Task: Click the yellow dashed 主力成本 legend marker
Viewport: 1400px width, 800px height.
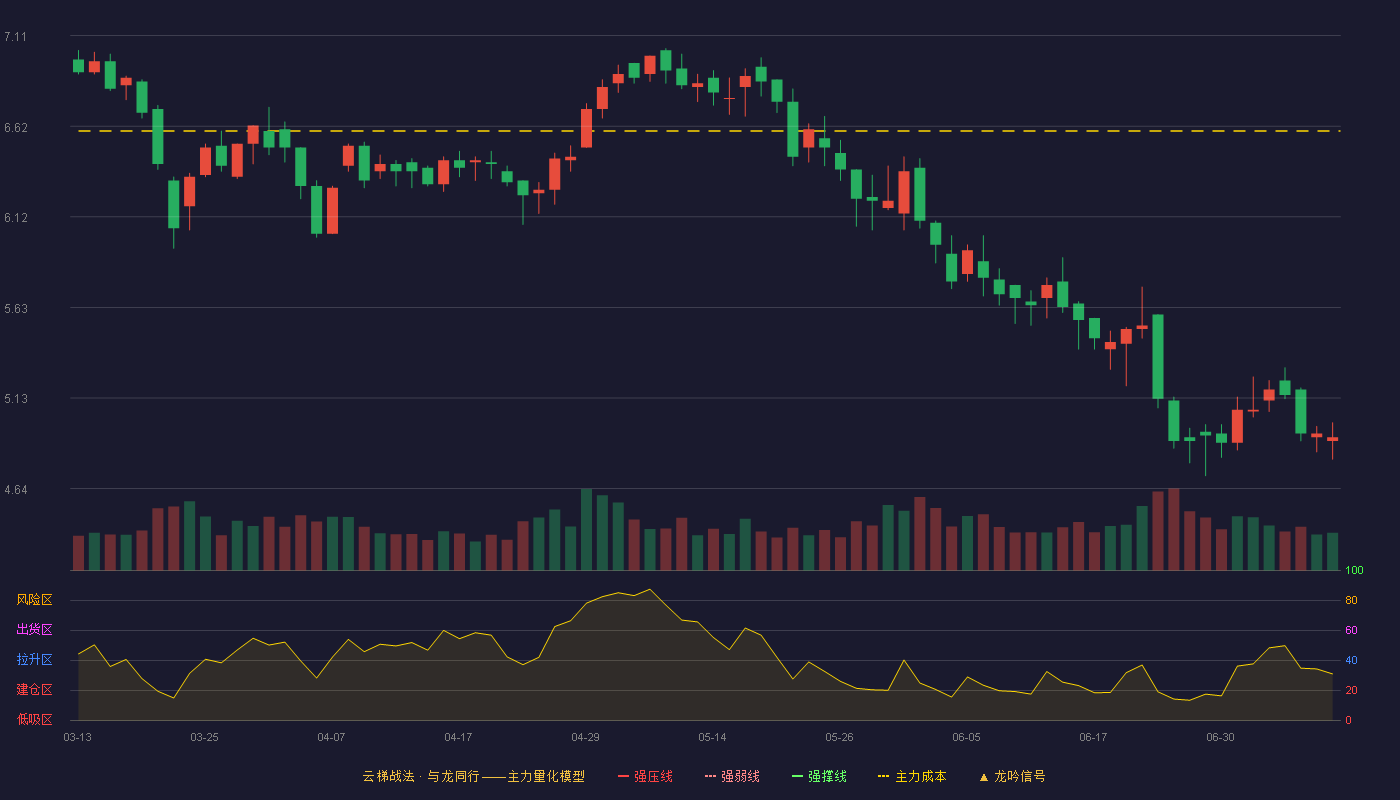Action: coord(884,776)
